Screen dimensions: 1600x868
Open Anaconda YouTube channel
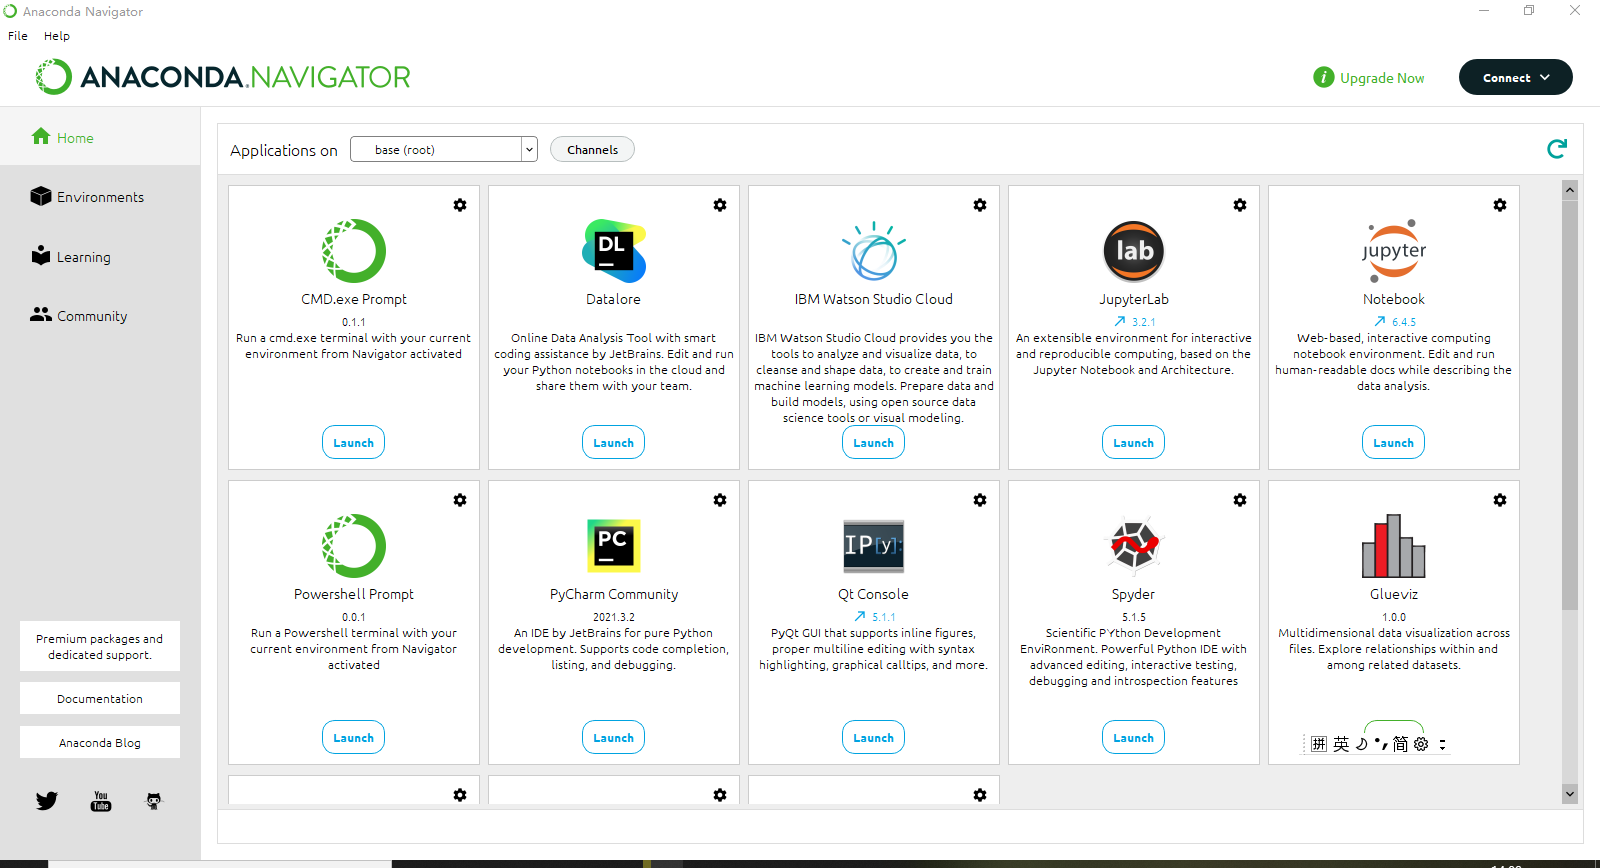101,801
